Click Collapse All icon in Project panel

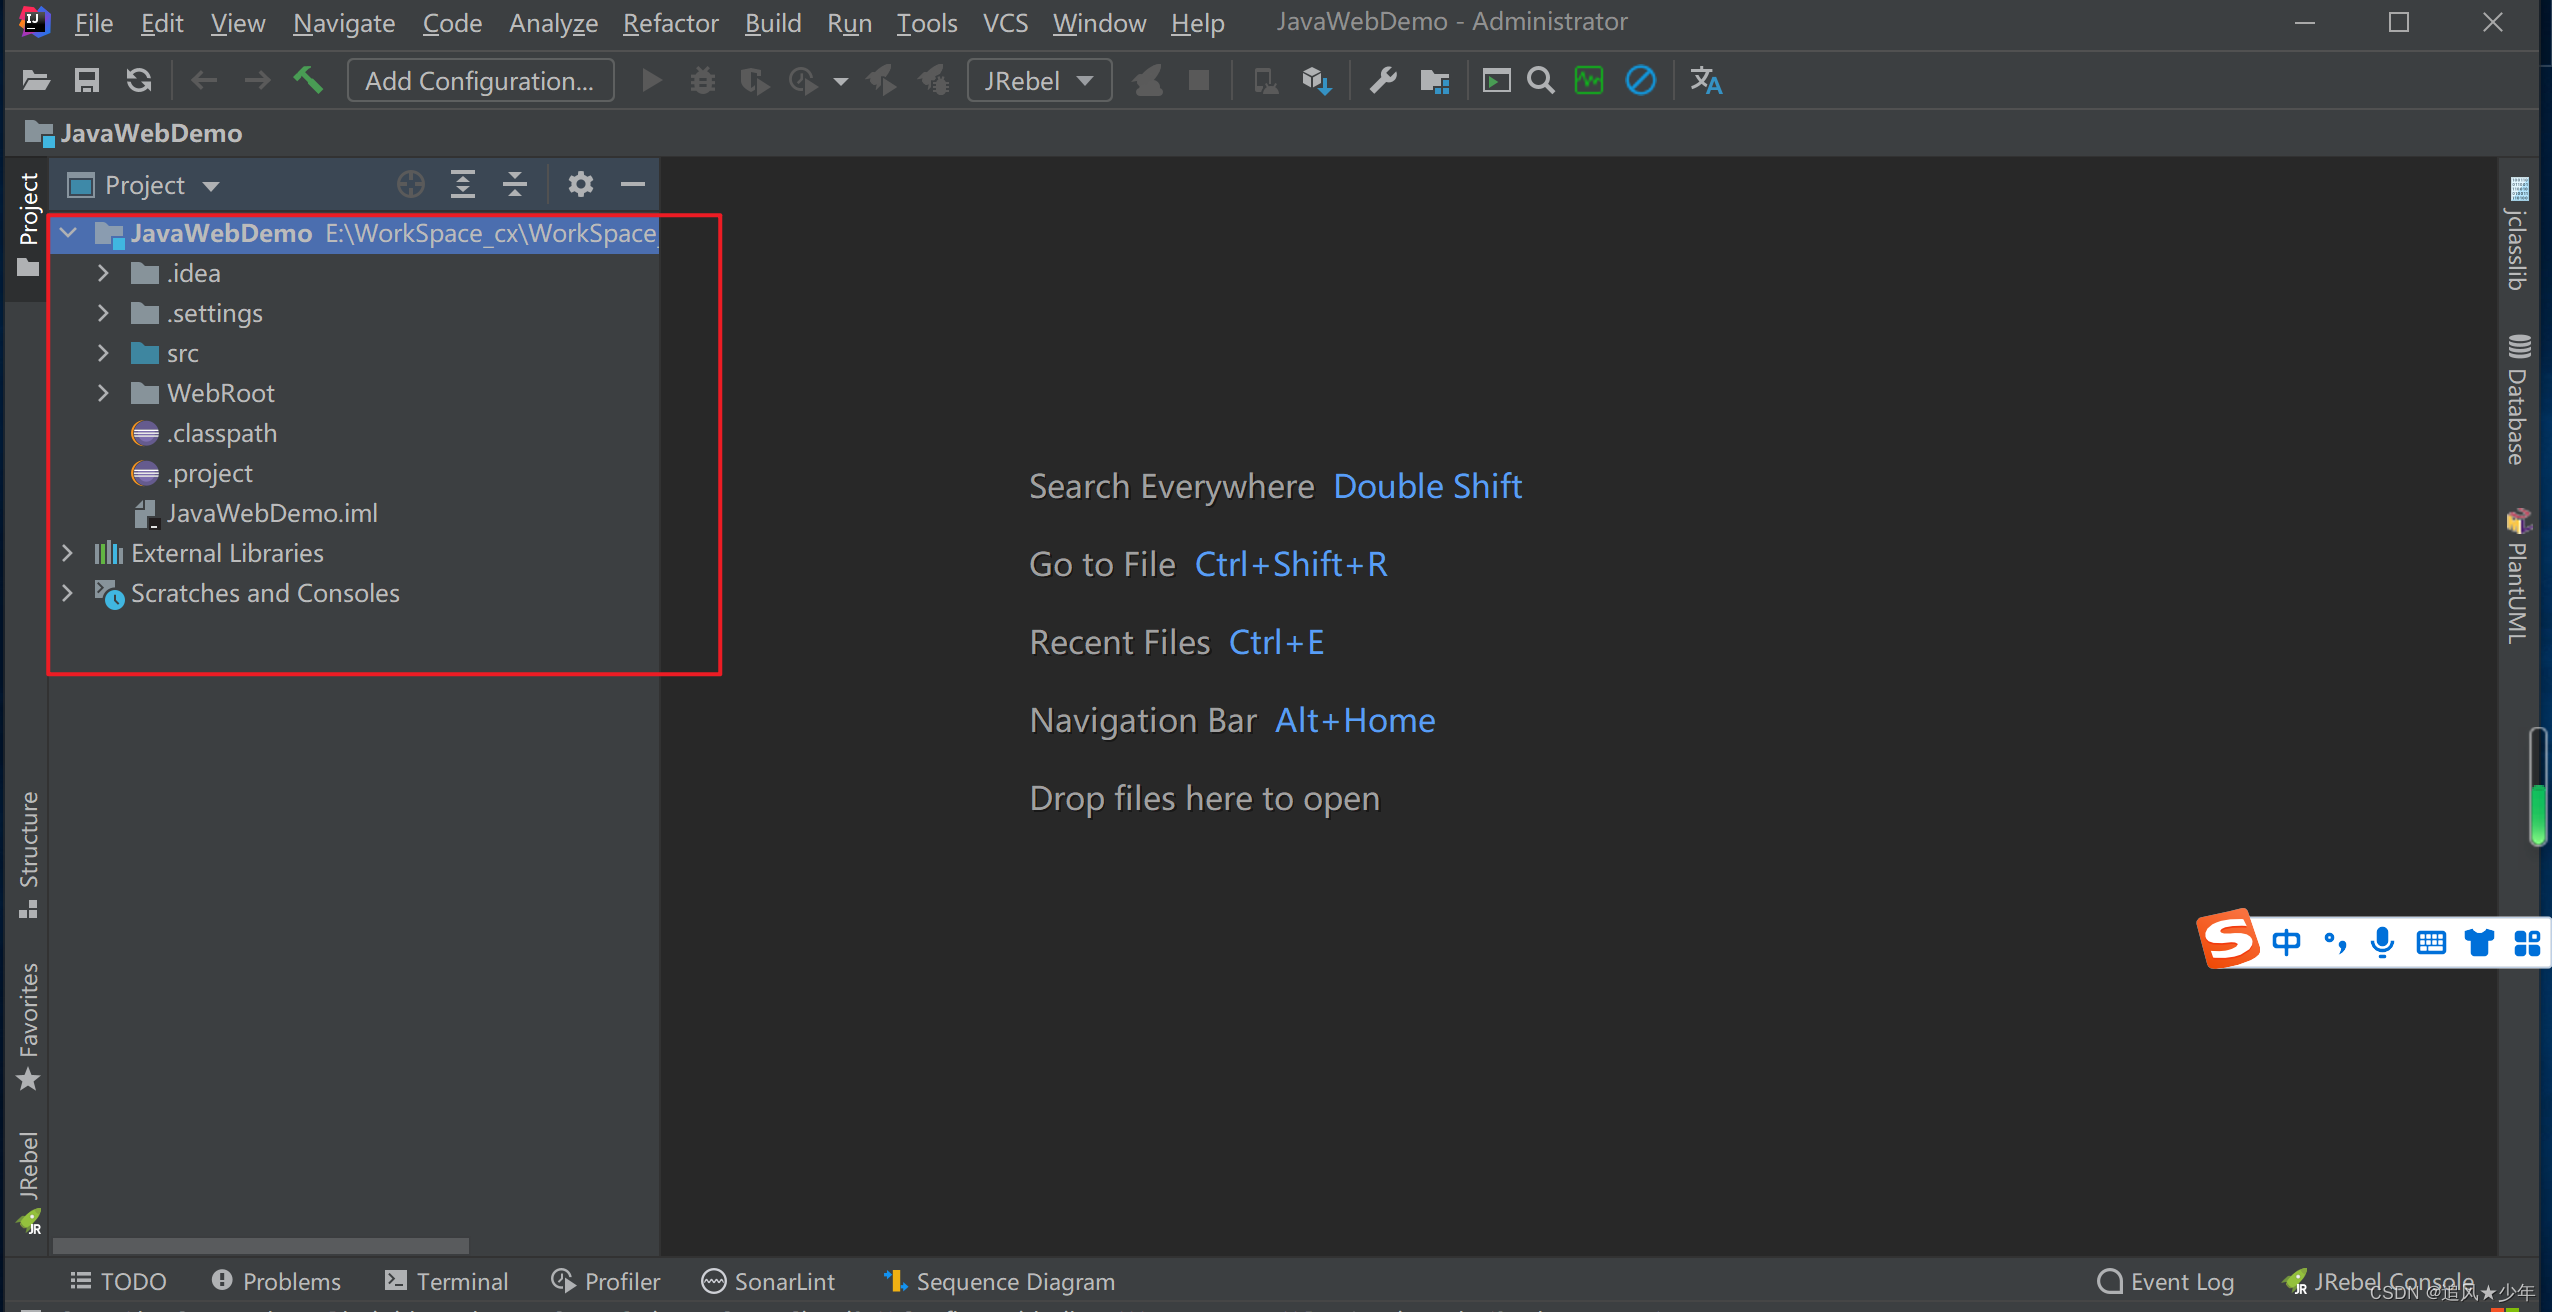[514, 184]
